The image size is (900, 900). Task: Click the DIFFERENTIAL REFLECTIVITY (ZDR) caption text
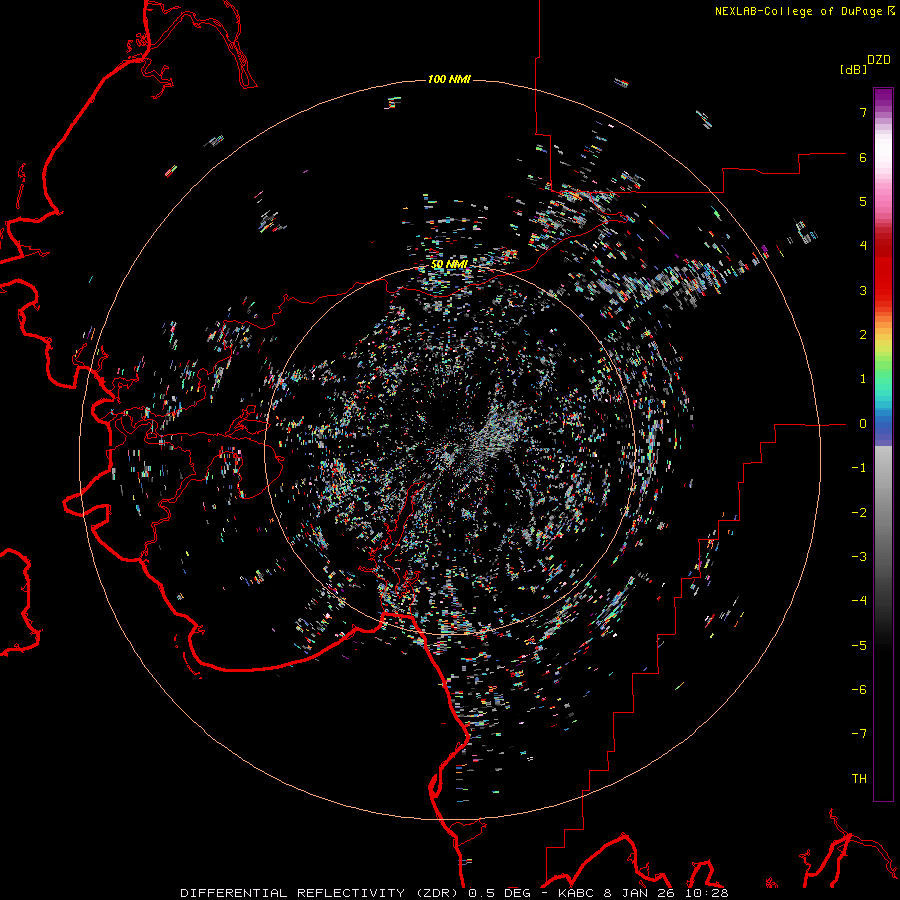(x=321, y=893)
